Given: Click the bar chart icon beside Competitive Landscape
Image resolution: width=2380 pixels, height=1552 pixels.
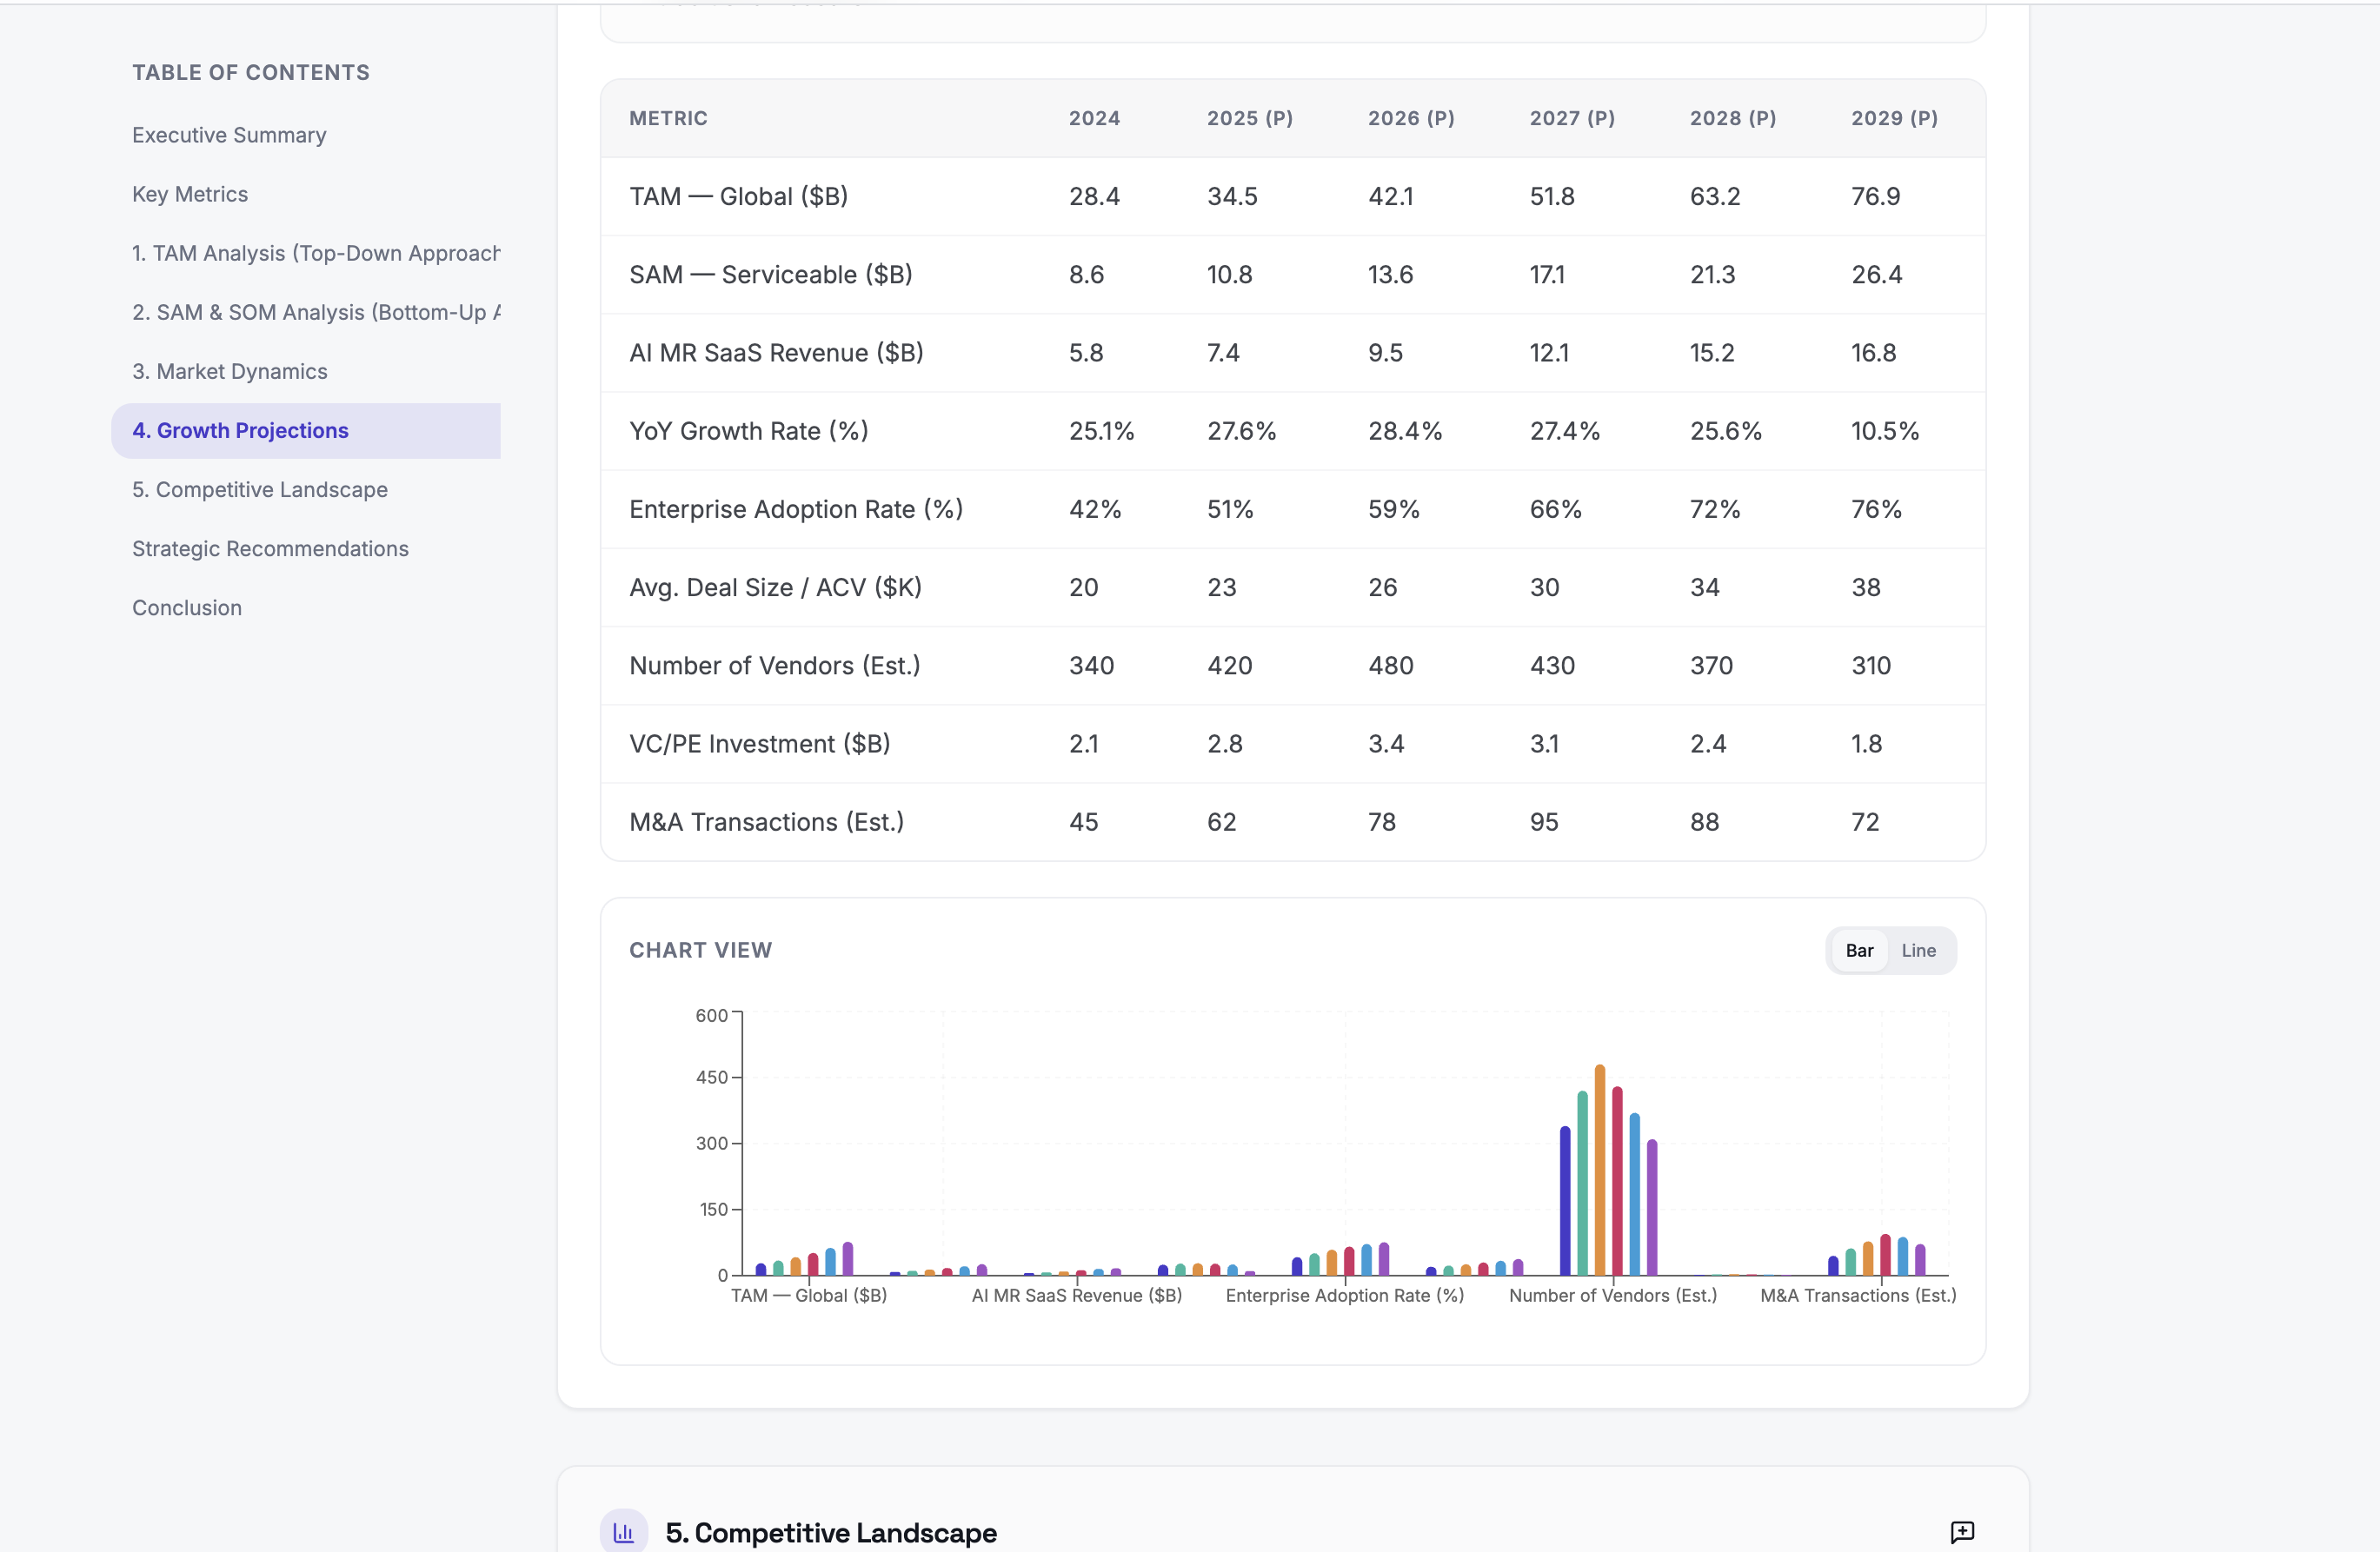Looking at the screenshot, I should (x=623, y=1531).
